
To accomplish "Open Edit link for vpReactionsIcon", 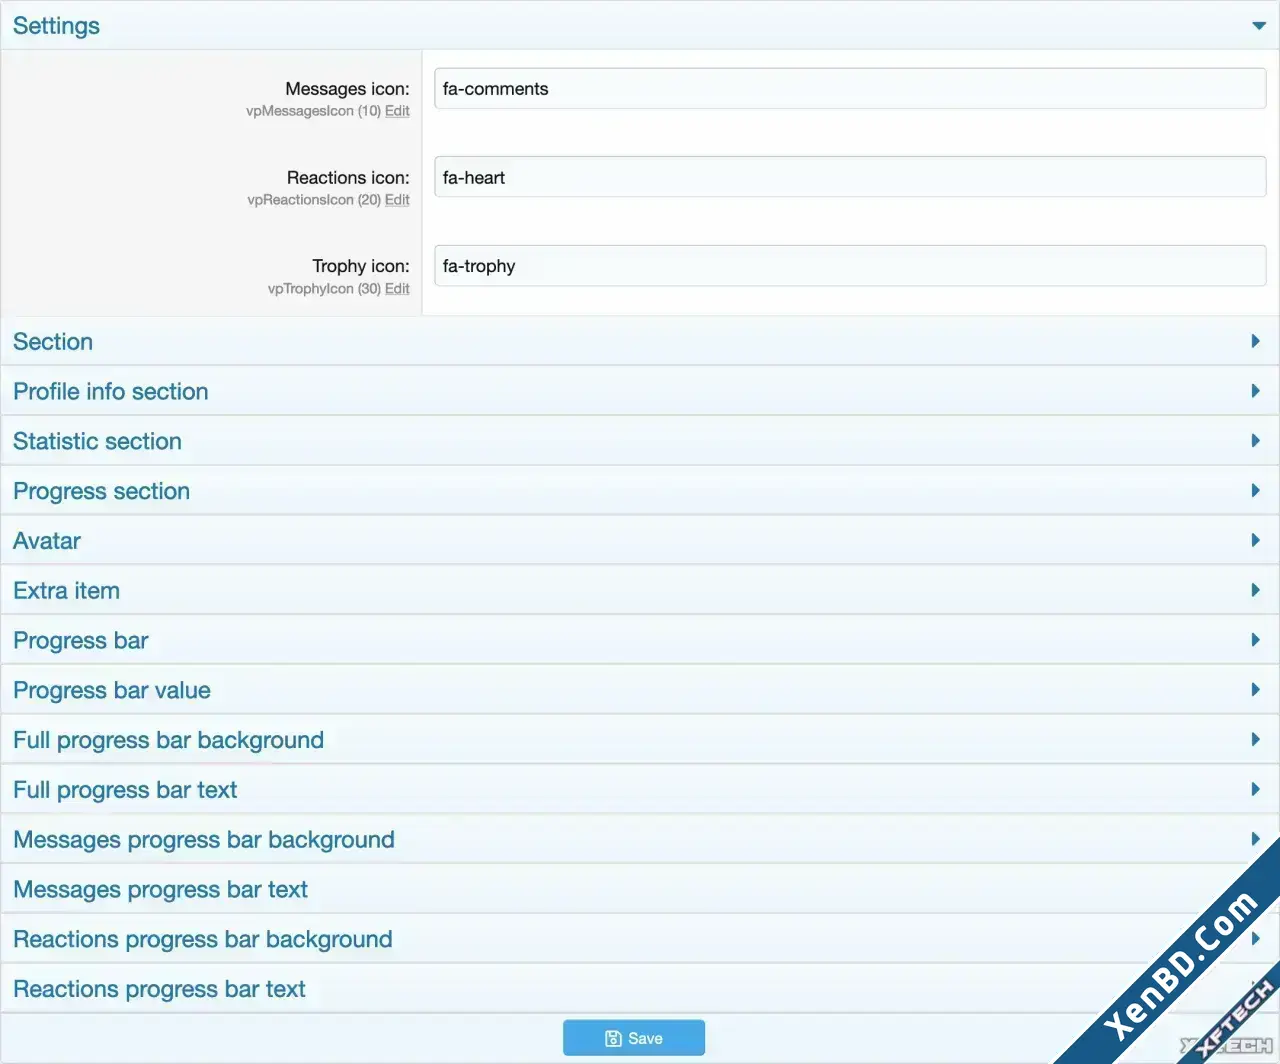I will click(x=397, y=200).
